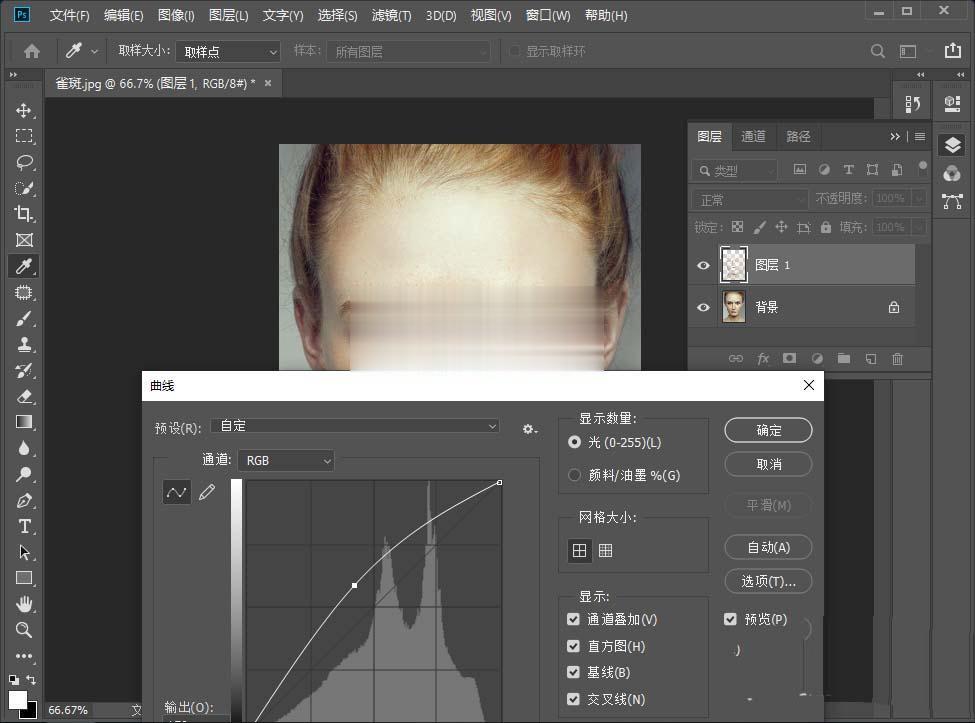Screen dimensions: 975x723
Task: Select the Crop tool
Action: point(24,214)
